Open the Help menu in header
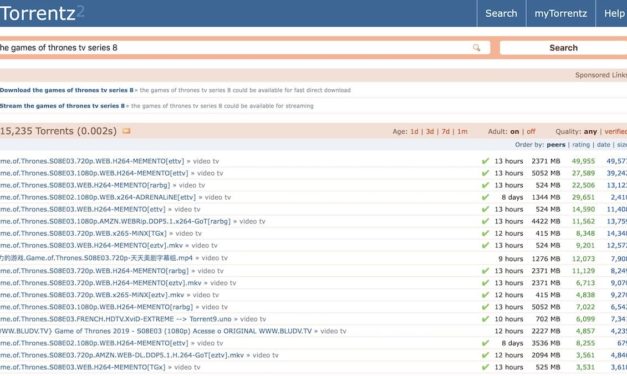This screenshot has width=627, height=376. click(614, 13)
